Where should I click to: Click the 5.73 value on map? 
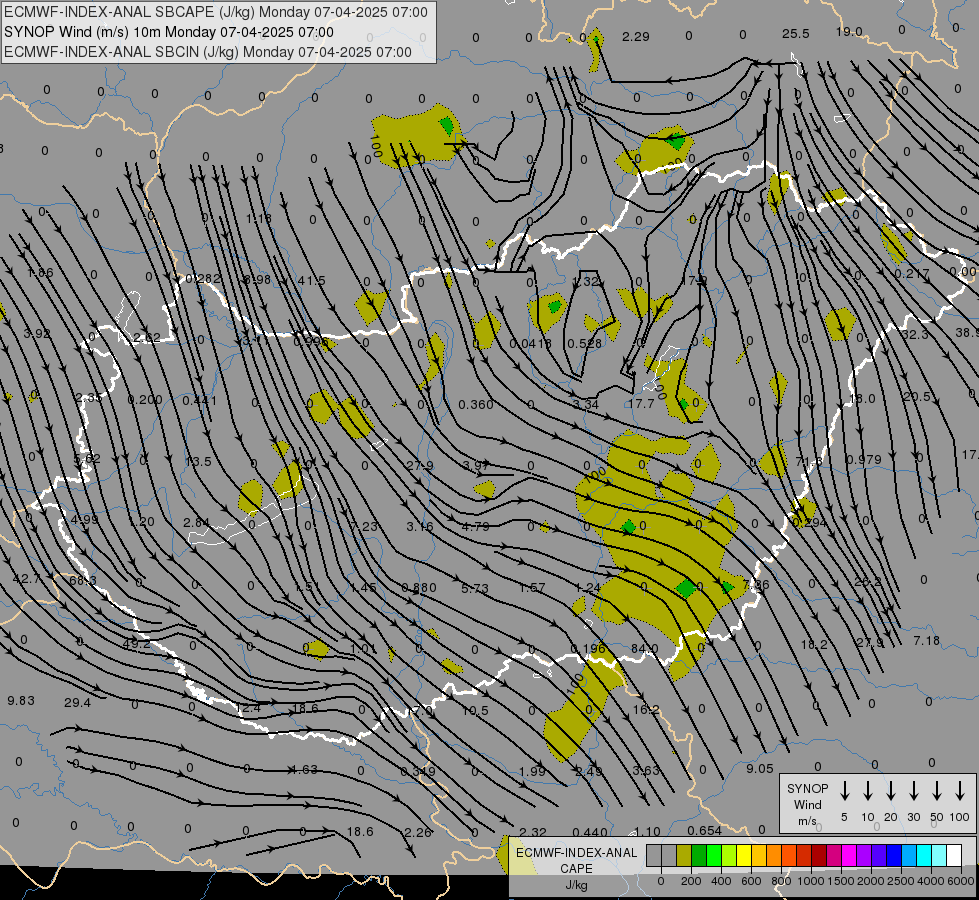pos(475,588)
